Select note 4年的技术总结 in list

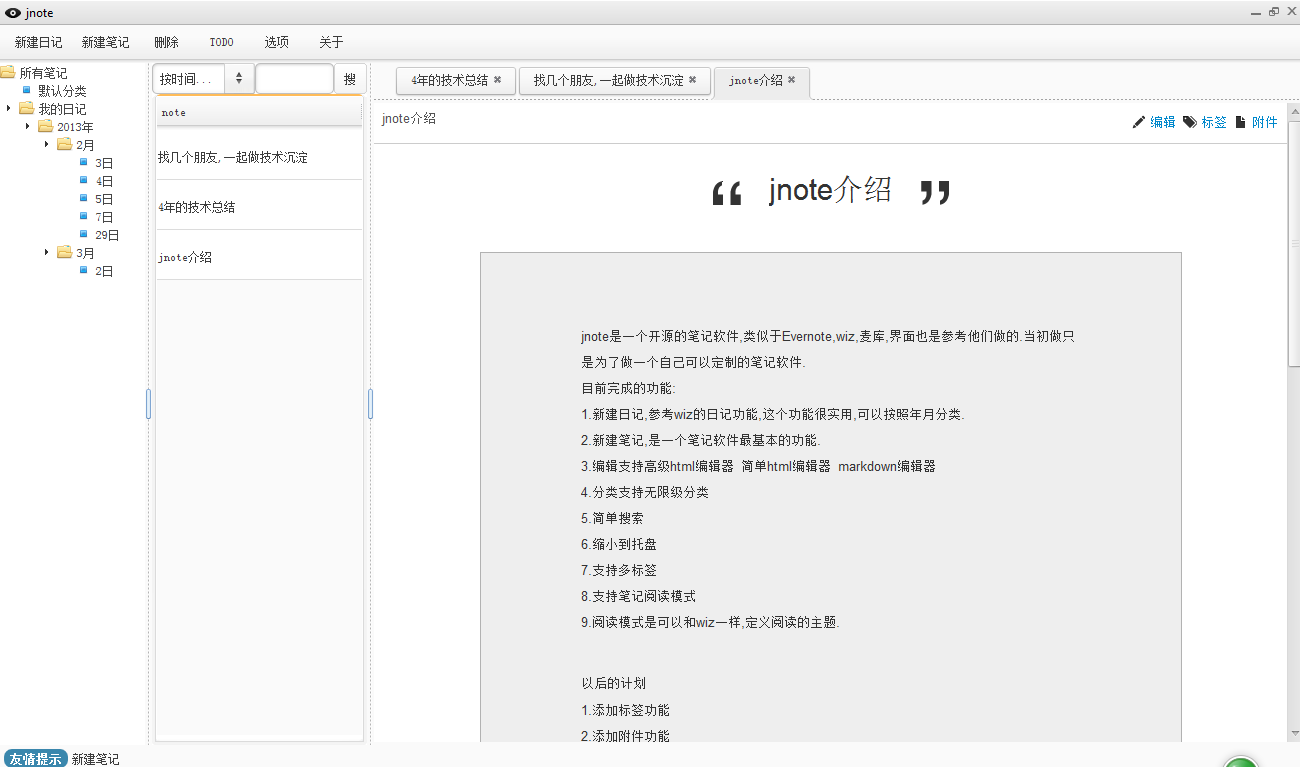click(x=259, y=207)
